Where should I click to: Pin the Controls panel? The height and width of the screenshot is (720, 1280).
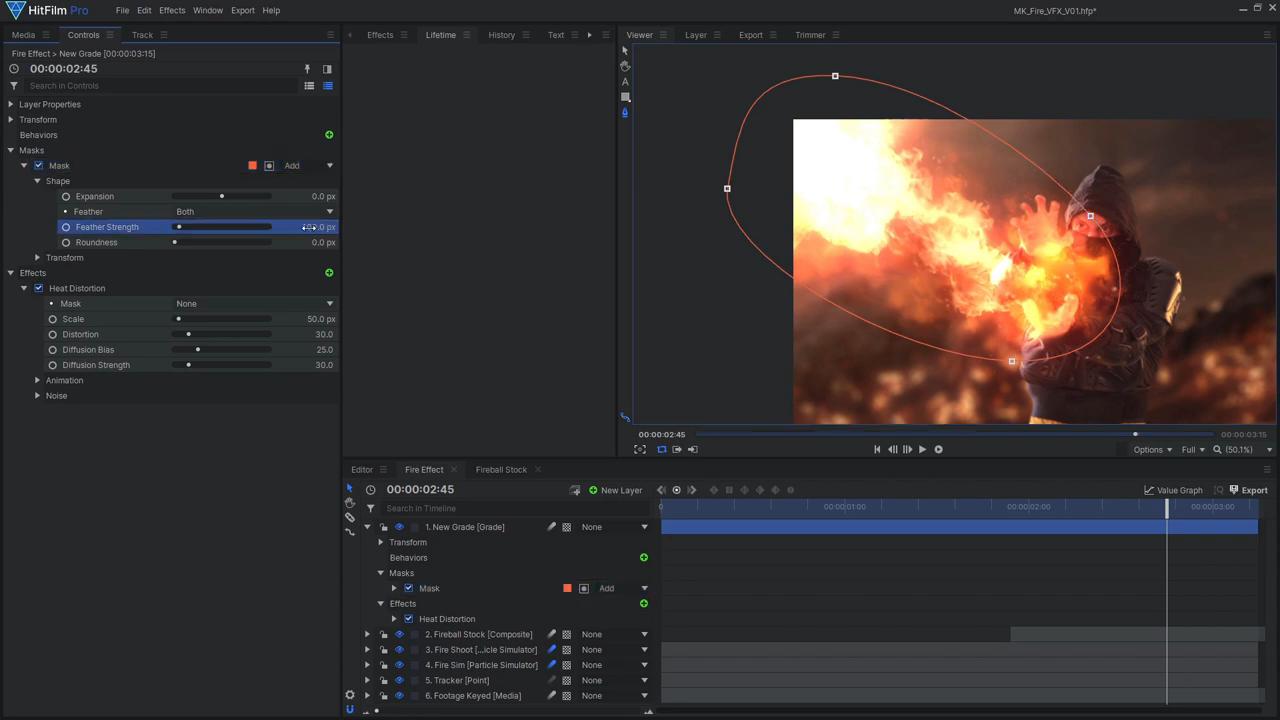click(307, 69)
